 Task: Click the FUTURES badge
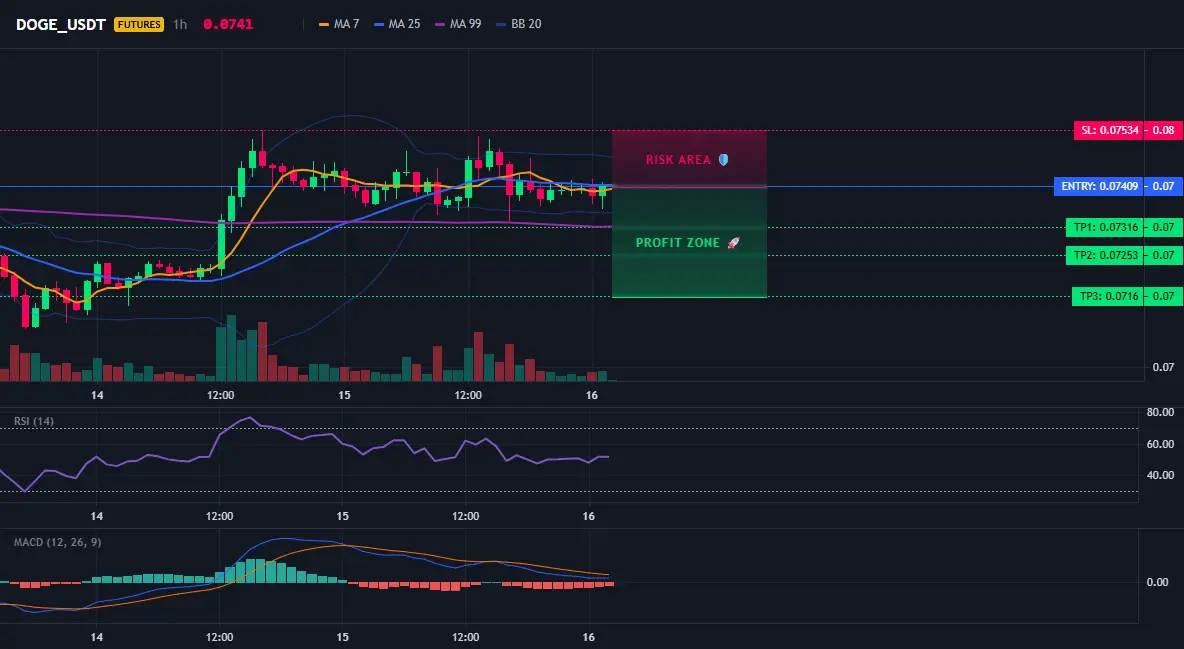click(x=139, y=24)
